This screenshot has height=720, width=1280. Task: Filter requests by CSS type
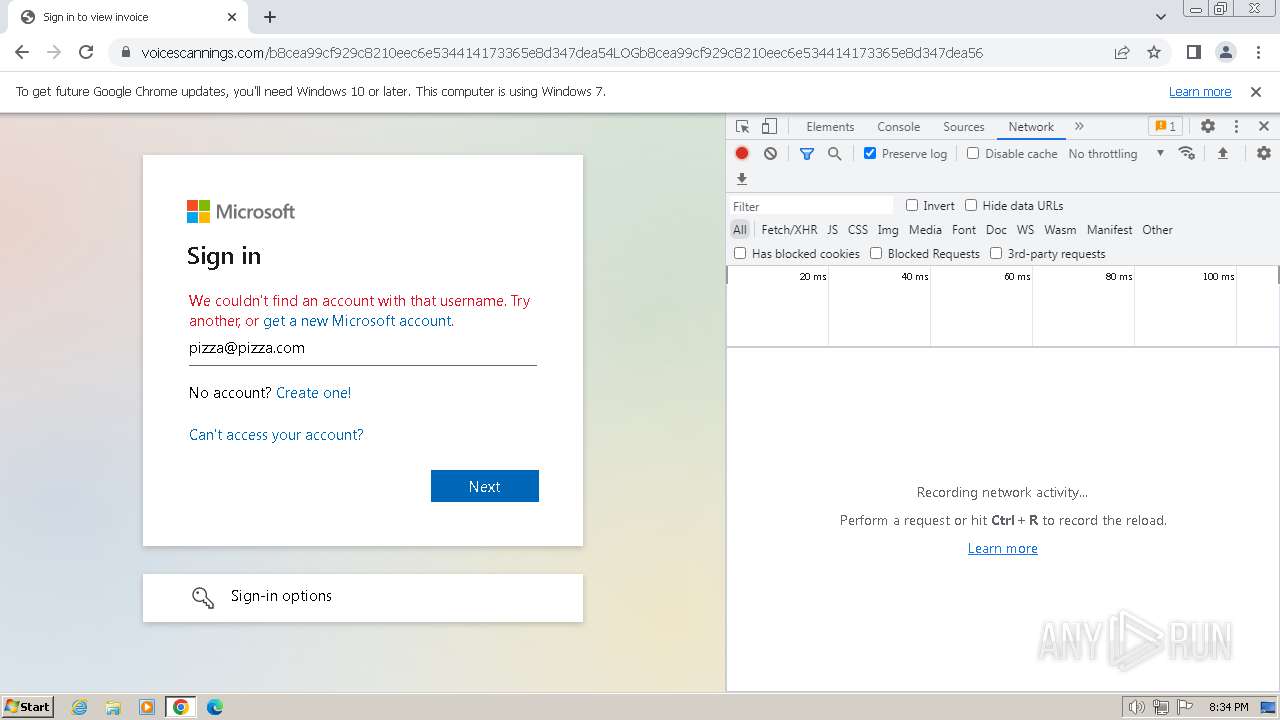tap(858, 229)
